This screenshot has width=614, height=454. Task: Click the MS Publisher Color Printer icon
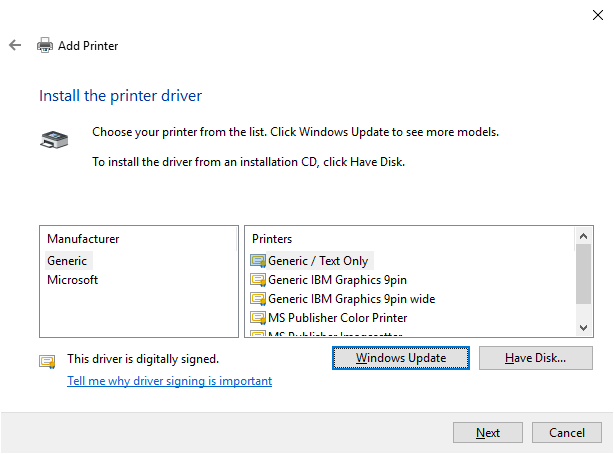point(258,318)
